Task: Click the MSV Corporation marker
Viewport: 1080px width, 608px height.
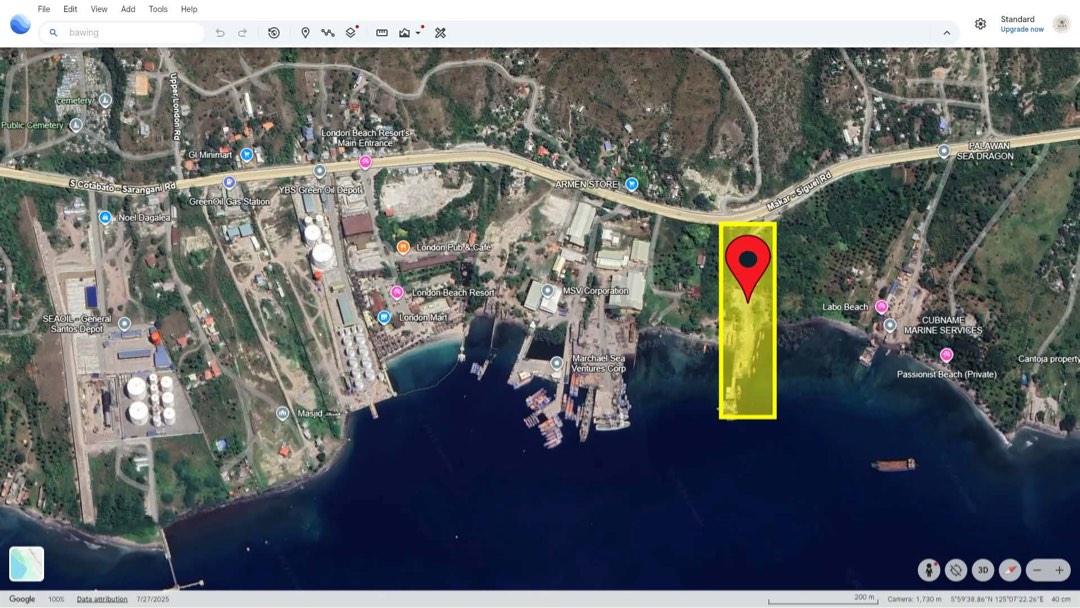Action: [548, 291]
